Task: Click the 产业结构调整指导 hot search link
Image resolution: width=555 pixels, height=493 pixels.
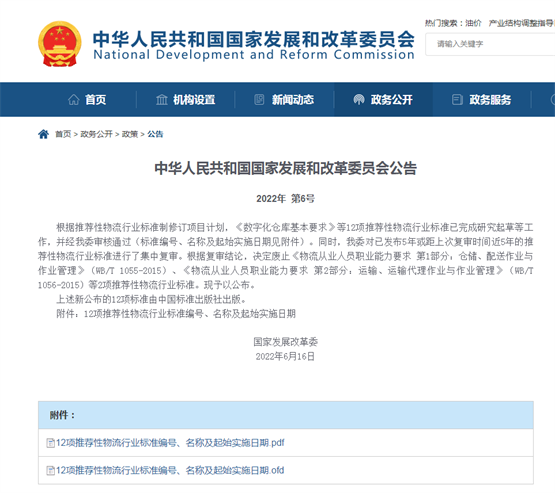Action: pos(521,23)
